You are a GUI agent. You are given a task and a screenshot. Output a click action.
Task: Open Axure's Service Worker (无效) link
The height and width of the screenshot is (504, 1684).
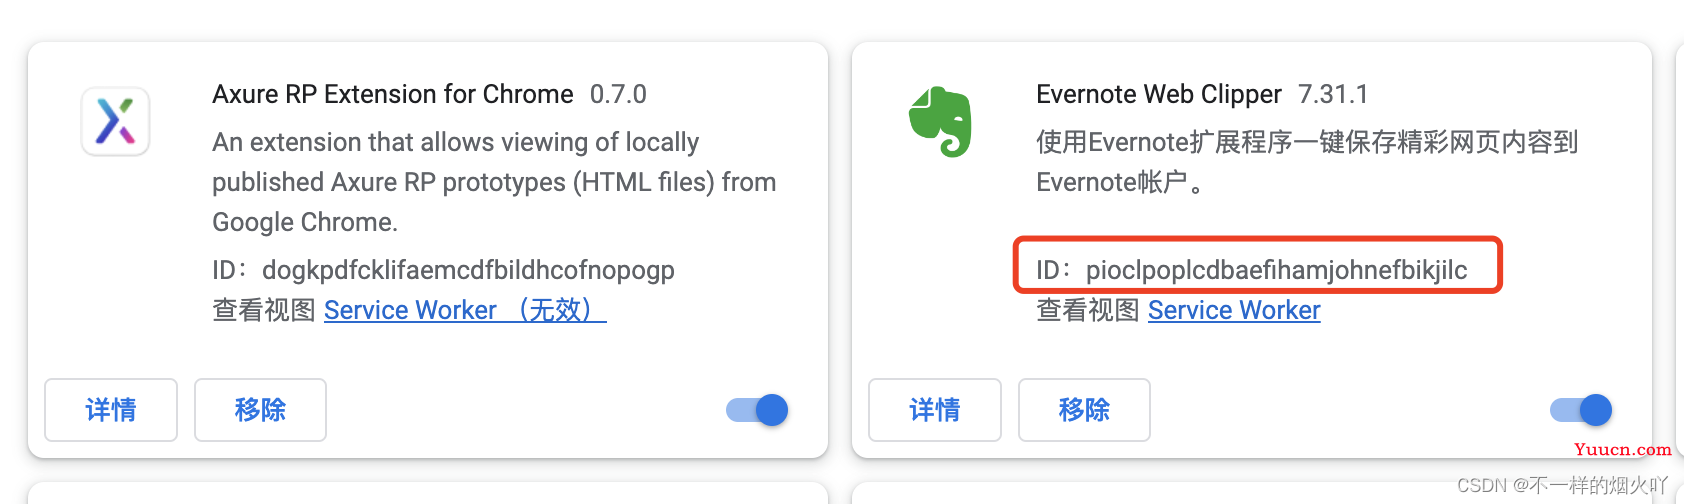(x=465, y=310)
